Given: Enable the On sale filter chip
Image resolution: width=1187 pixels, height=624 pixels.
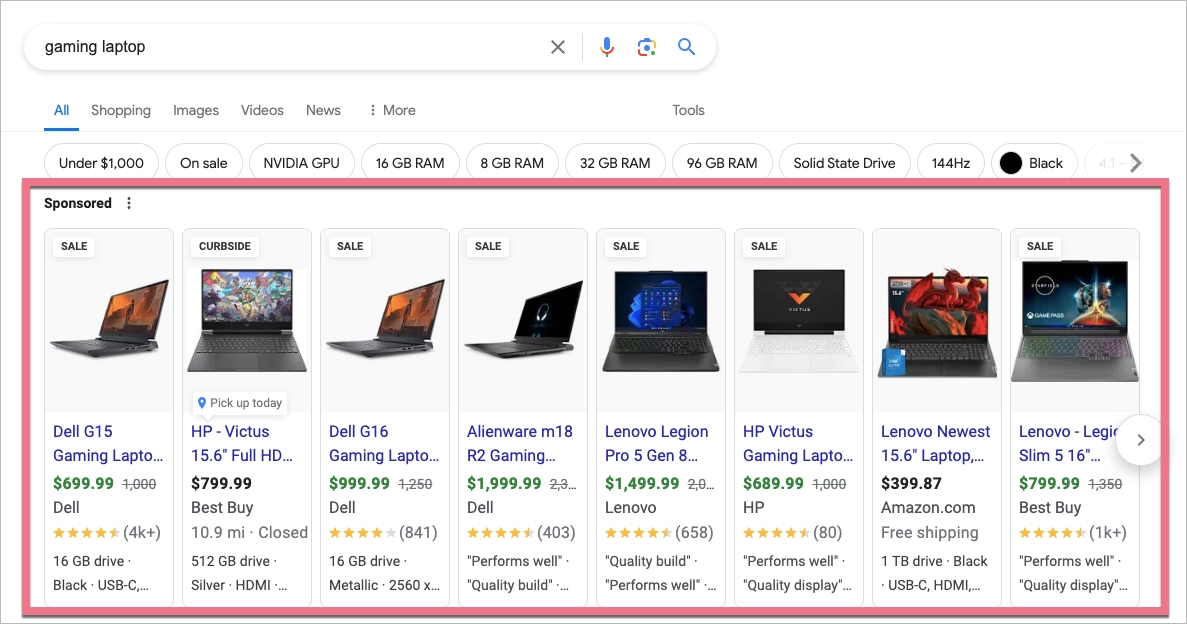Looking at the screenshot, I should click(x=203, y=163).
